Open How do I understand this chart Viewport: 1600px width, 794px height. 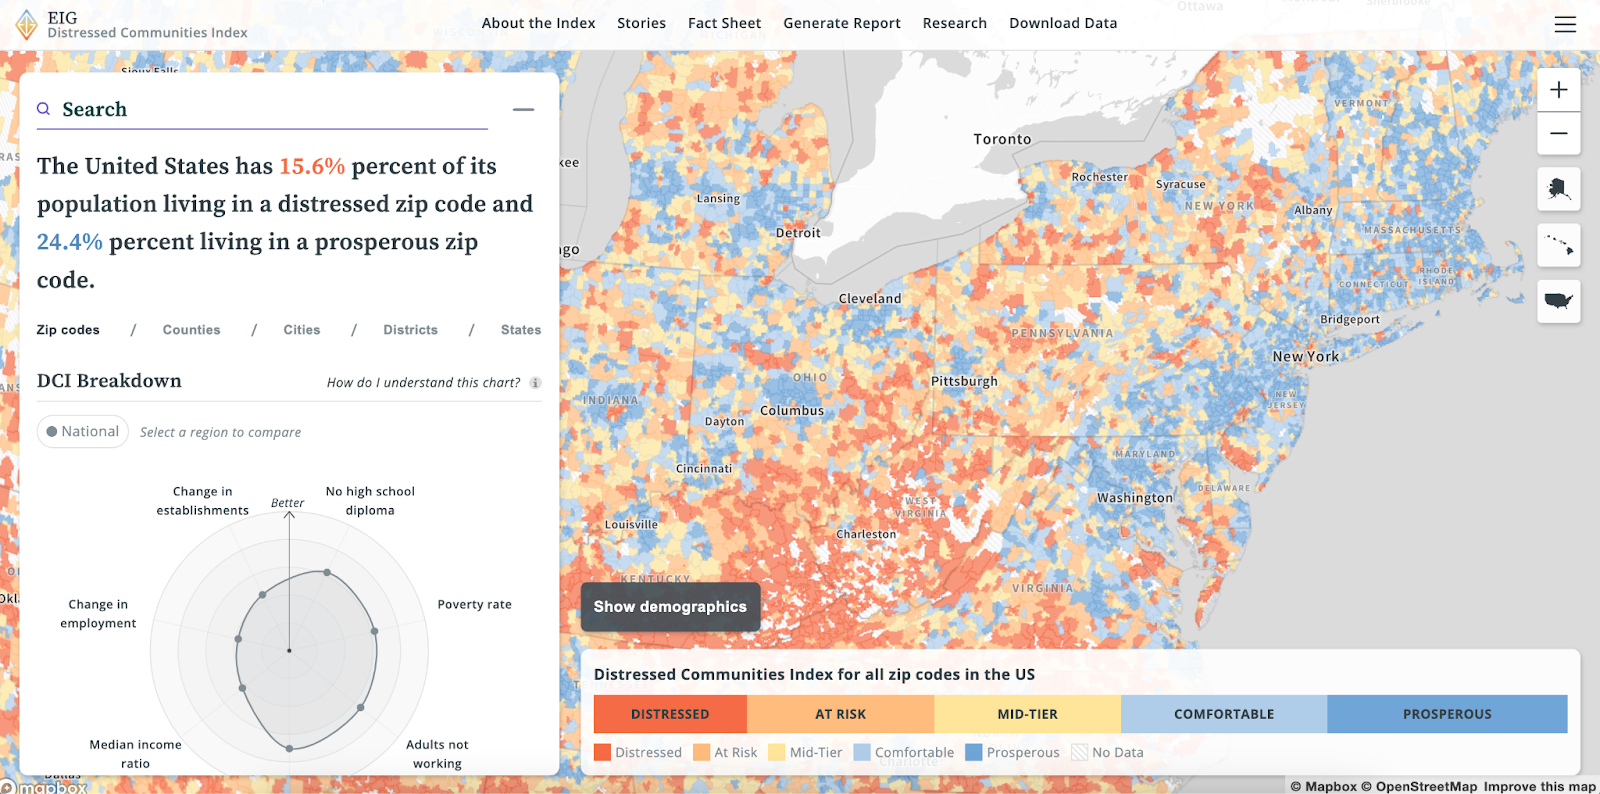coord(423,383)
